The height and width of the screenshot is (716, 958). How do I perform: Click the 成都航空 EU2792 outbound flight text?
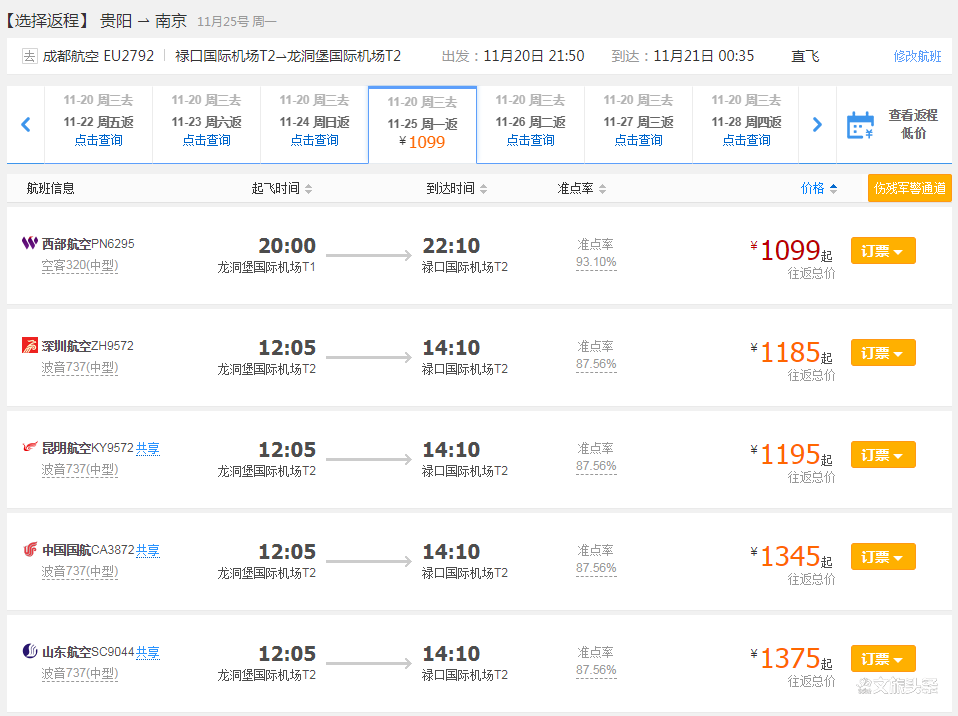pyautogui.click(x=98, y=56)
